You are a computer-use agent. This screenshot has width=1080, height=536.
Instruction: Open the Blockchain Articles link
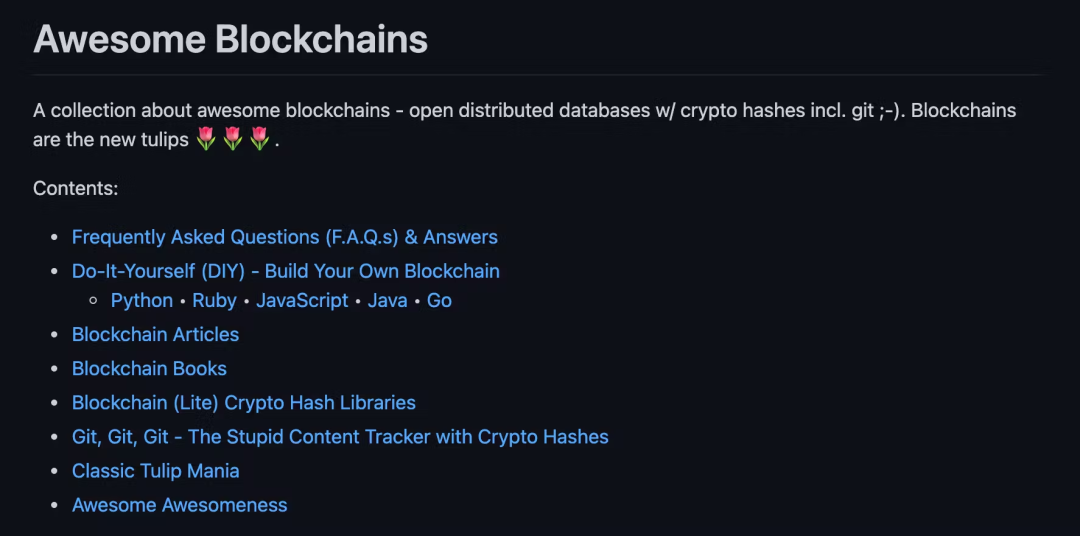tap(155, 334)
